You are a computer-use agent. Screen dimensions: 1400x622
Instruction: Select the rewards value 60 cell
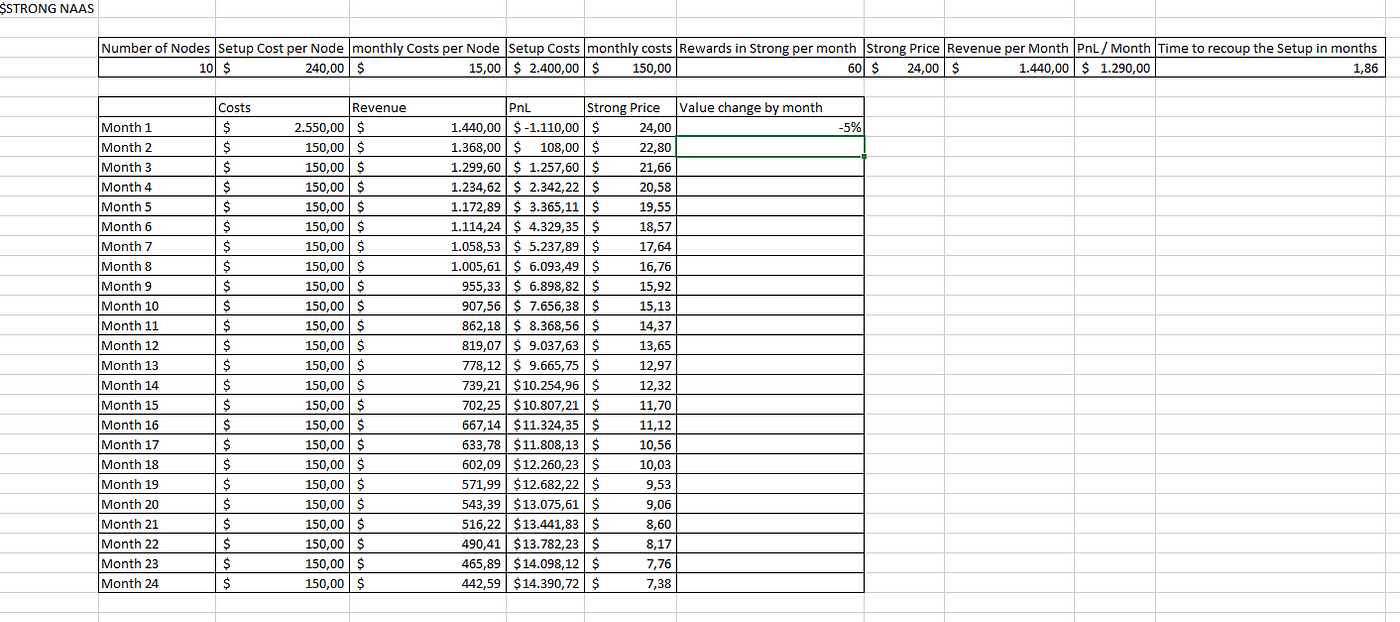[x=769, y=68]
